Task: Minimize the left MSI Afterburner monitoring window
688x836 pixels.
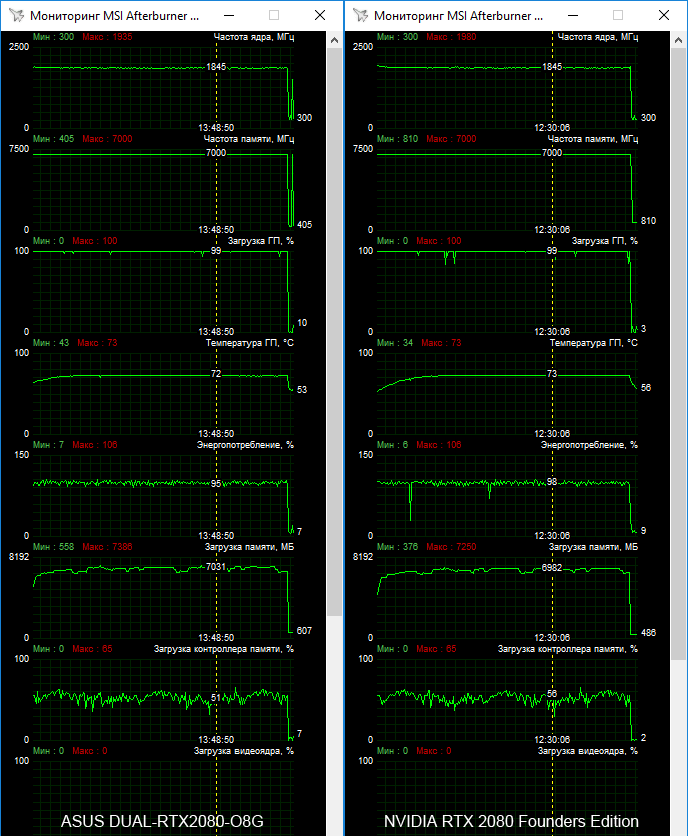Action: (228, 15)
